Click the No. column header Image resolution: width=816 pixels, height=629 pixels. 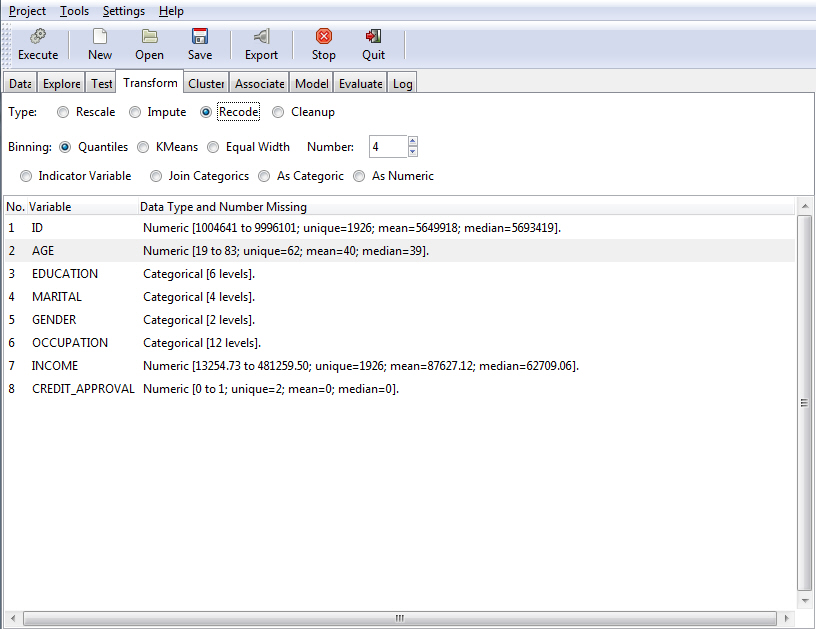(15, 207)
